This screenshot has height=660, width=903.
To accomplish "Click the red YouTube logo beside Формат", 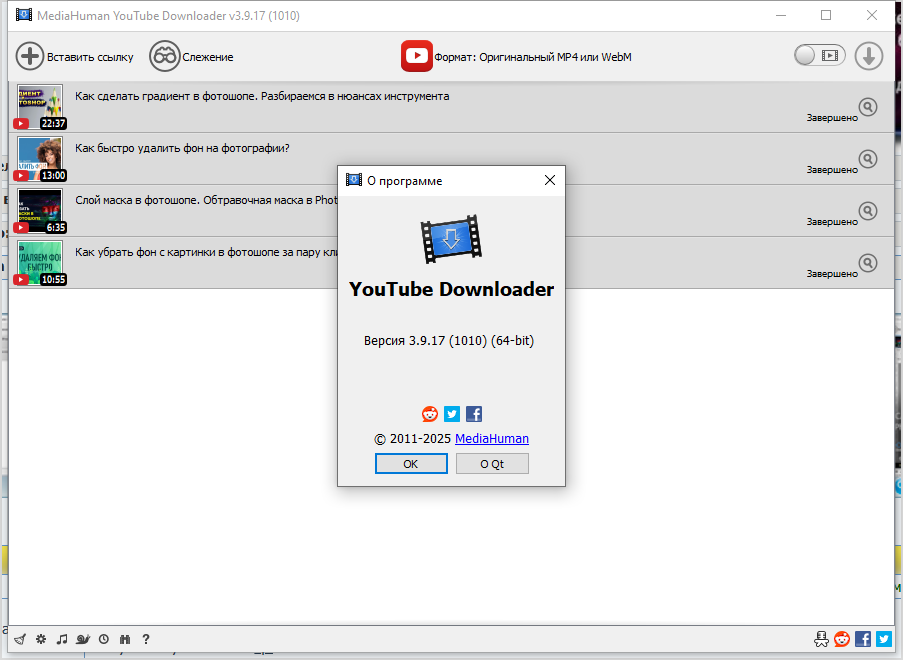I will (x=417, y=56).
